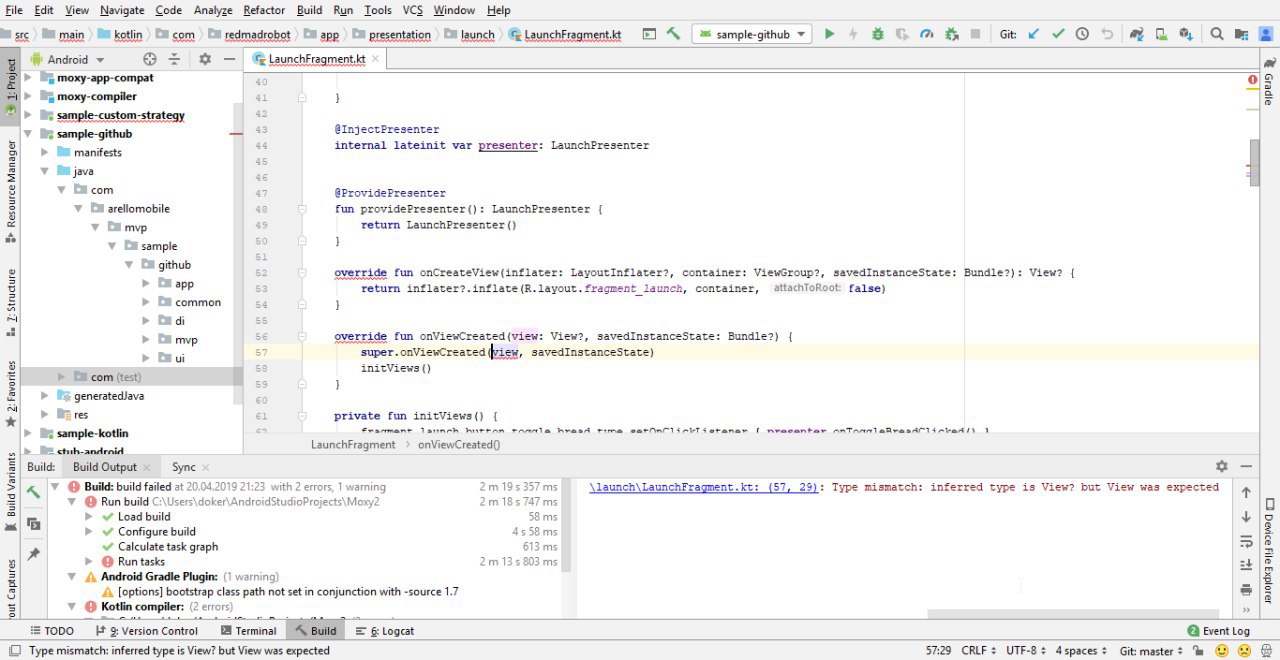The image size is (1280, 660).
Task: Open the SDK Manager icon
Action: tap(1185, 34)
